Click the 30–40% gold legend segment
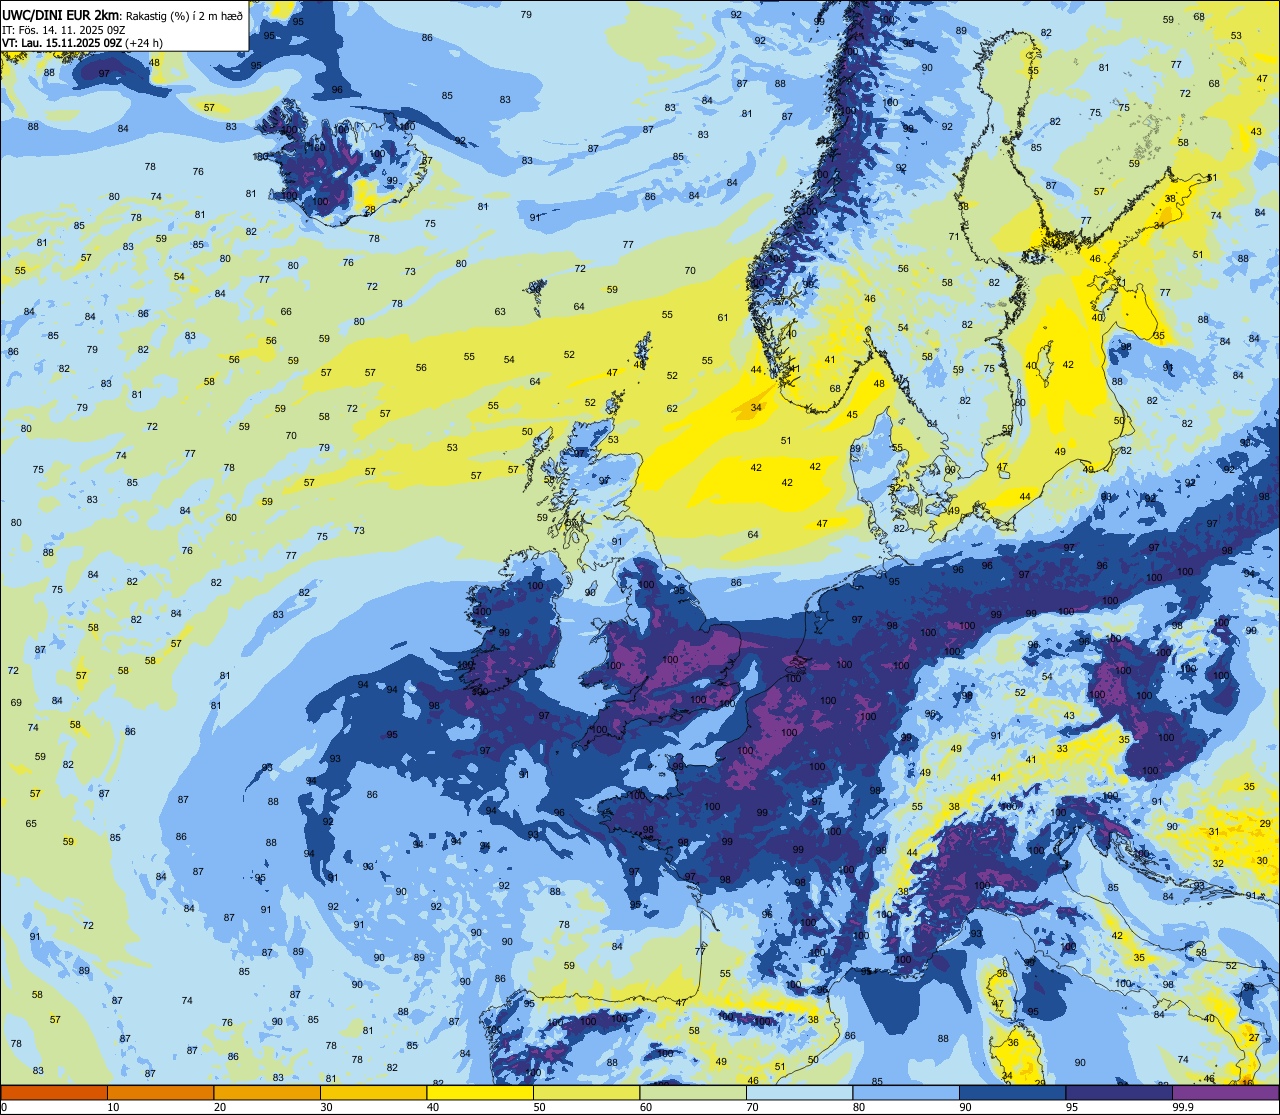 coord(373,1092)
